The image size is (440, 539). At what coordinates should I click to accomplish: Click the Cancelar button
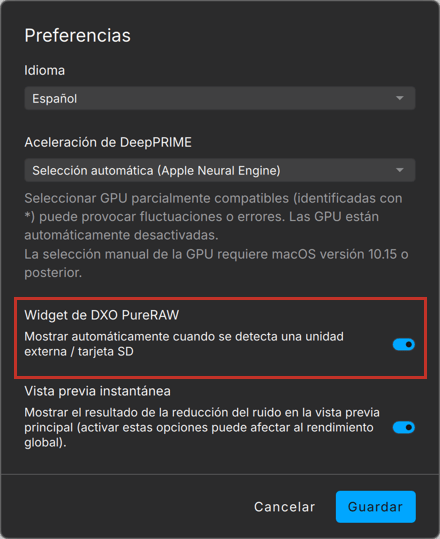click(x=284, y=507)
